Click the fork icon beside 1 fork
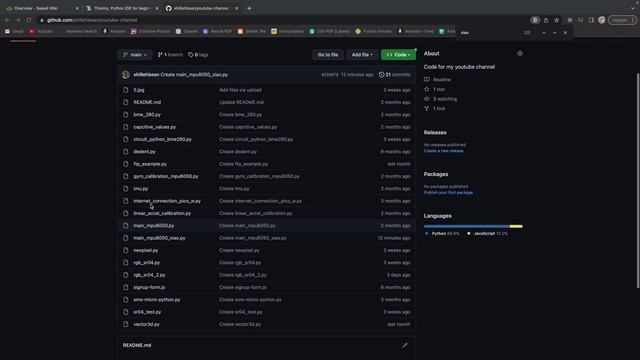This screenshot has height=360, width=640. pyautogui.click(x=427, y=109)
